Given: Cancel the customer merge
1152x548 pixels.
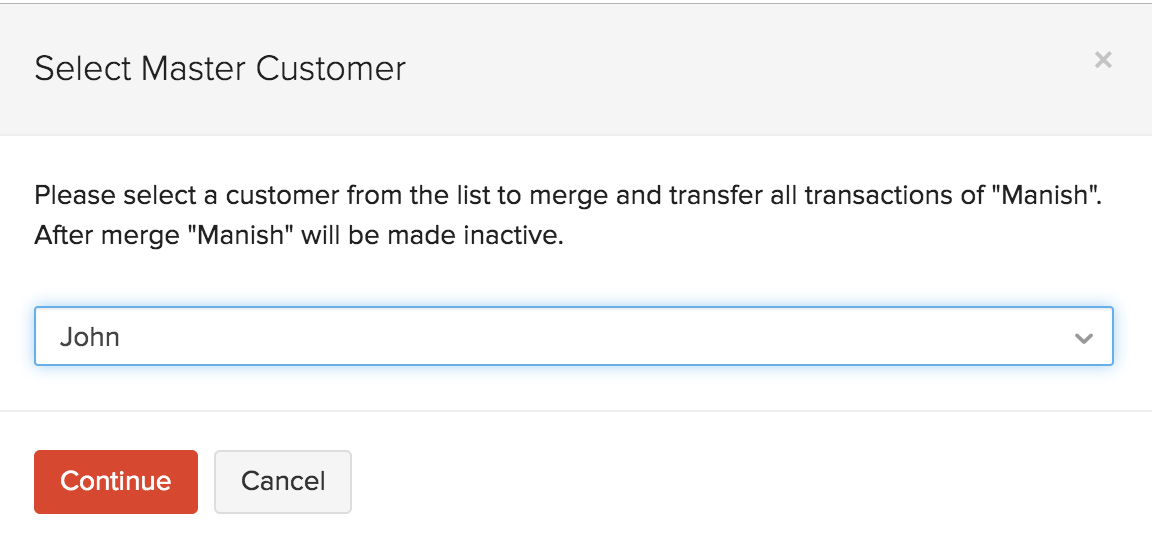Looking at the screenshot, I should 283,482.
